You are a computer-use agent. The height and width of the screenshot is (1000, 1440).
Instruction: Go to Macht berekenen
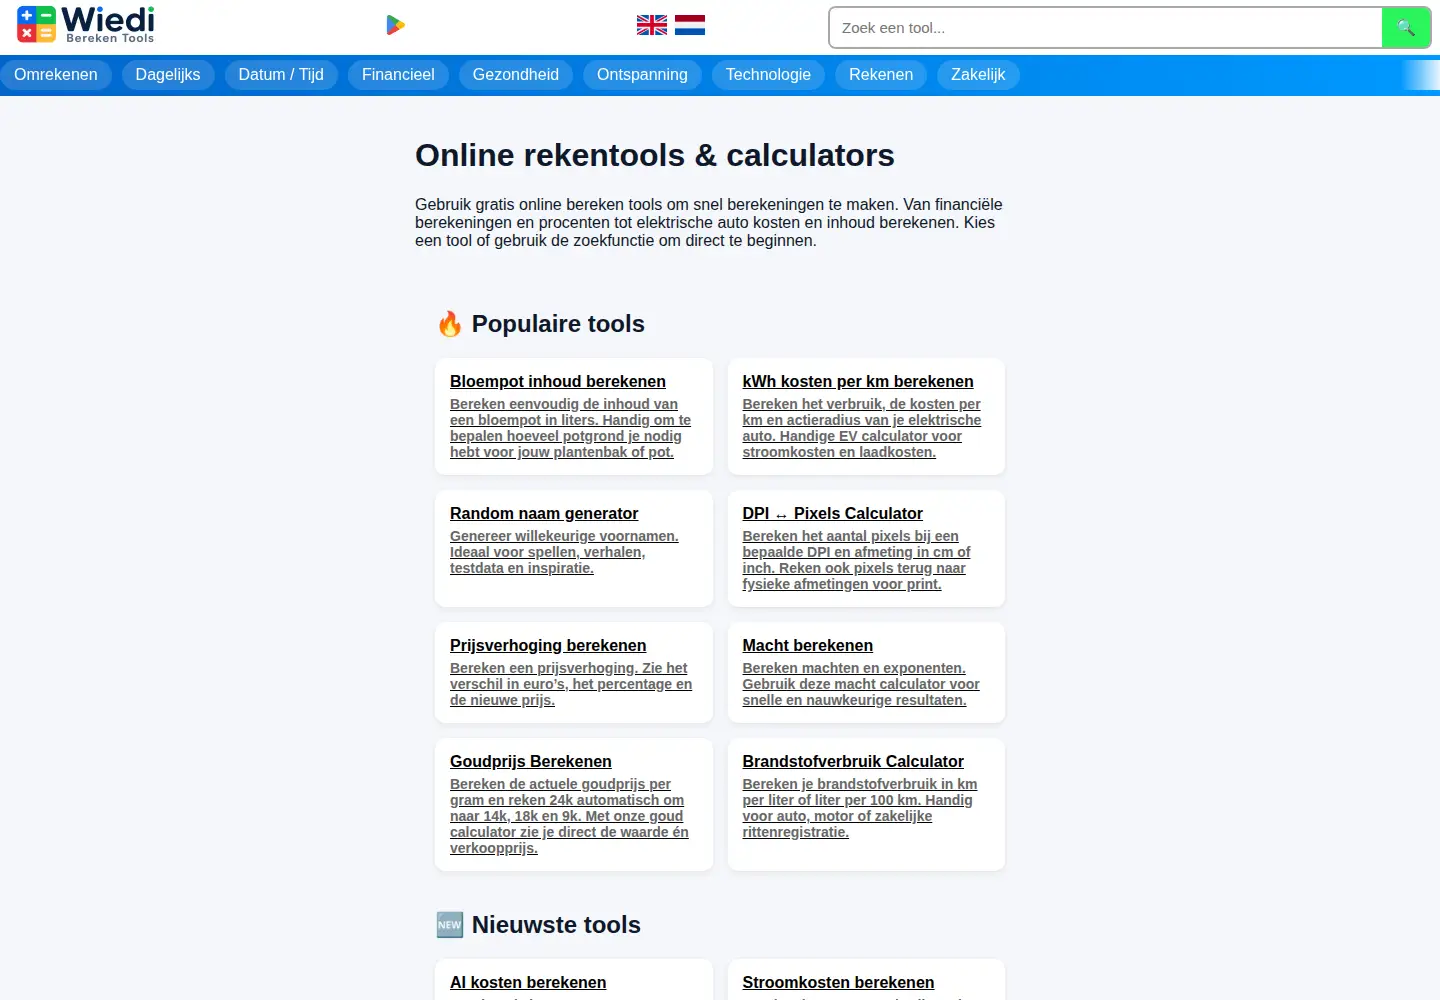click(808, 646)
